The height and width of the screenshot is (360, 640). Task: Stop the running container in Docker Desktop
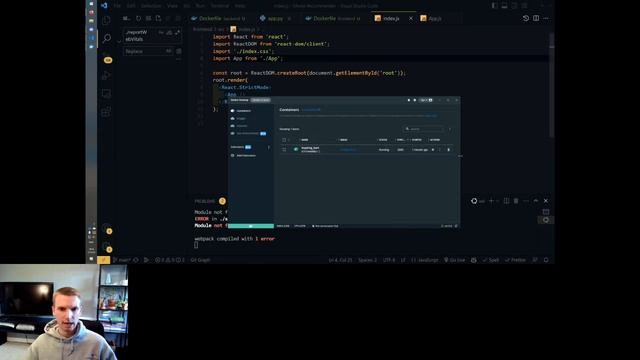433,150
